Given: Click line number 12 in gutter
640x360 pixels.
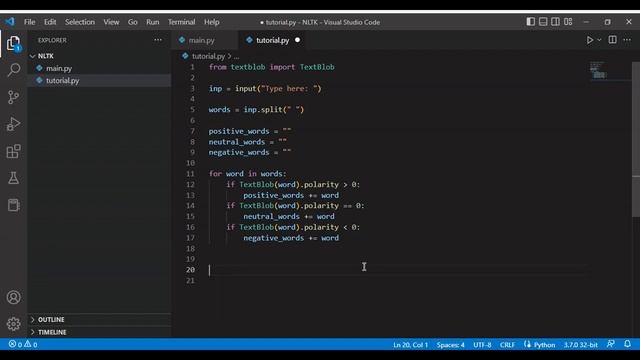Looking at the screenshot, I should click(190, 184).
